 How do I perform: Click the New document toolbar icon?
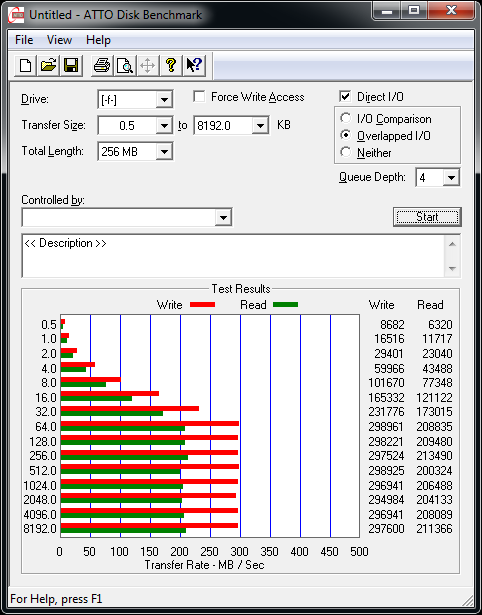tap(25, 65)
